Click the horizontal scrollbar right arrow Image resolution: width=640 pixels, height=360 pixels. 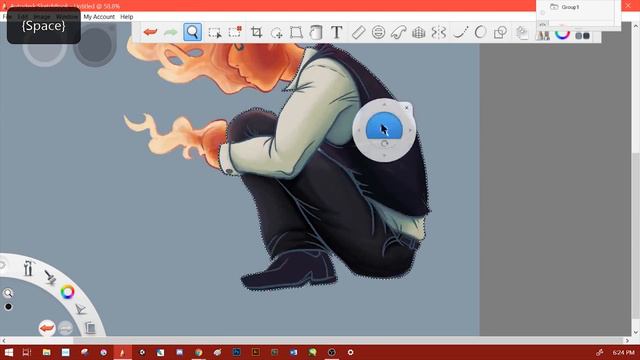(627, 340)
